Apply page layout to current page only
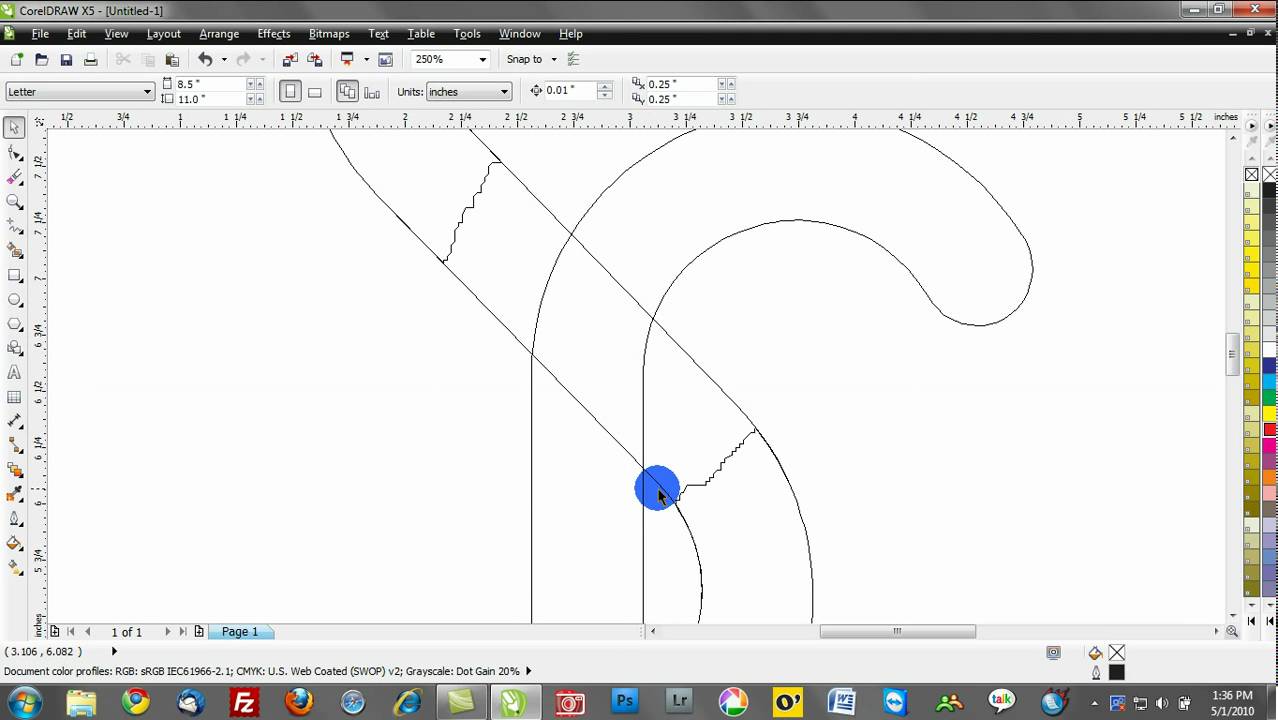Screen dimensions: 1278x720 point(372,92)
